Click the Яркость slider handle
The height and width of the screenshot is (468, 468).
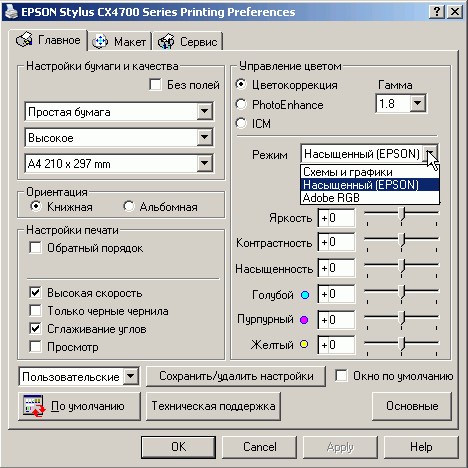[x=402, y=214]
